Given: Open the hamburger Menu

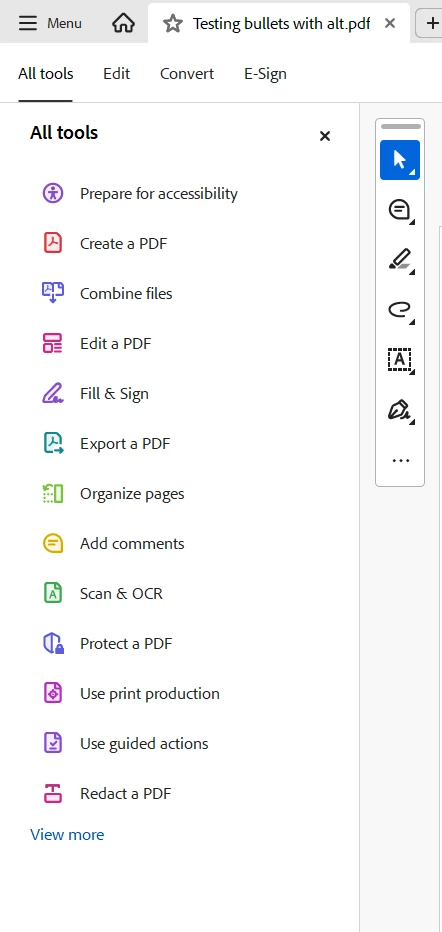Looking at the screenshot, I should (50, 23).
